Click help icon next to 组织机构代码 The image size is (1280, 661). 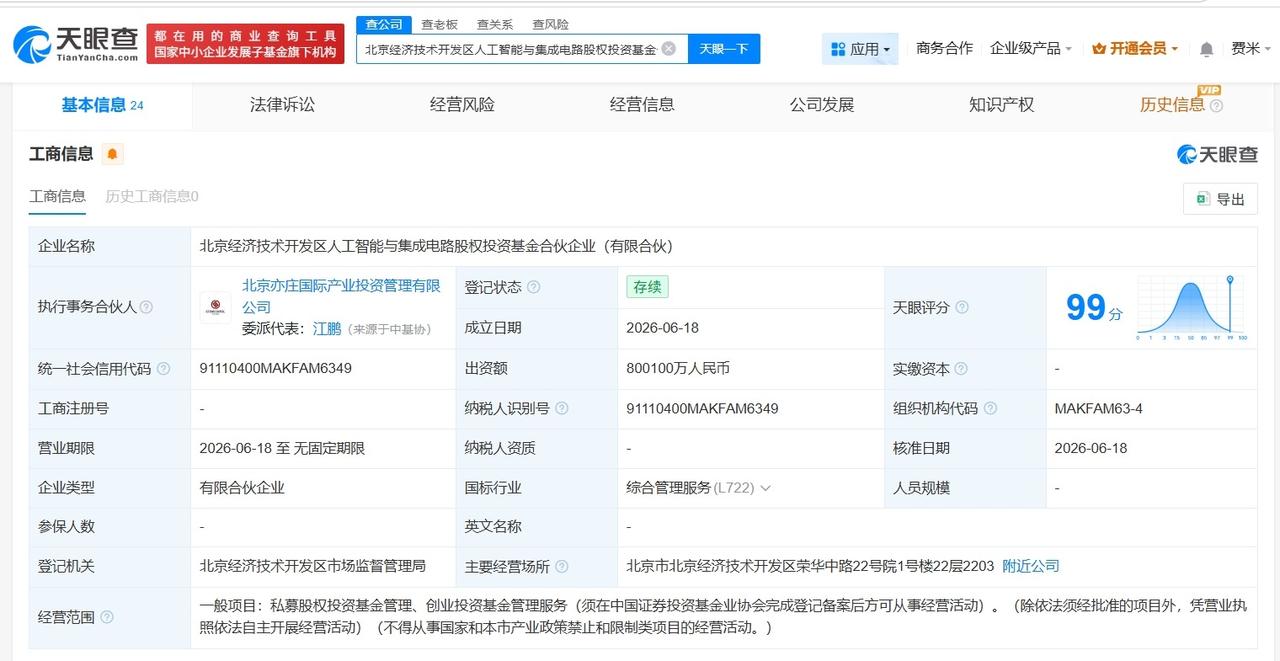pos(990,408)
